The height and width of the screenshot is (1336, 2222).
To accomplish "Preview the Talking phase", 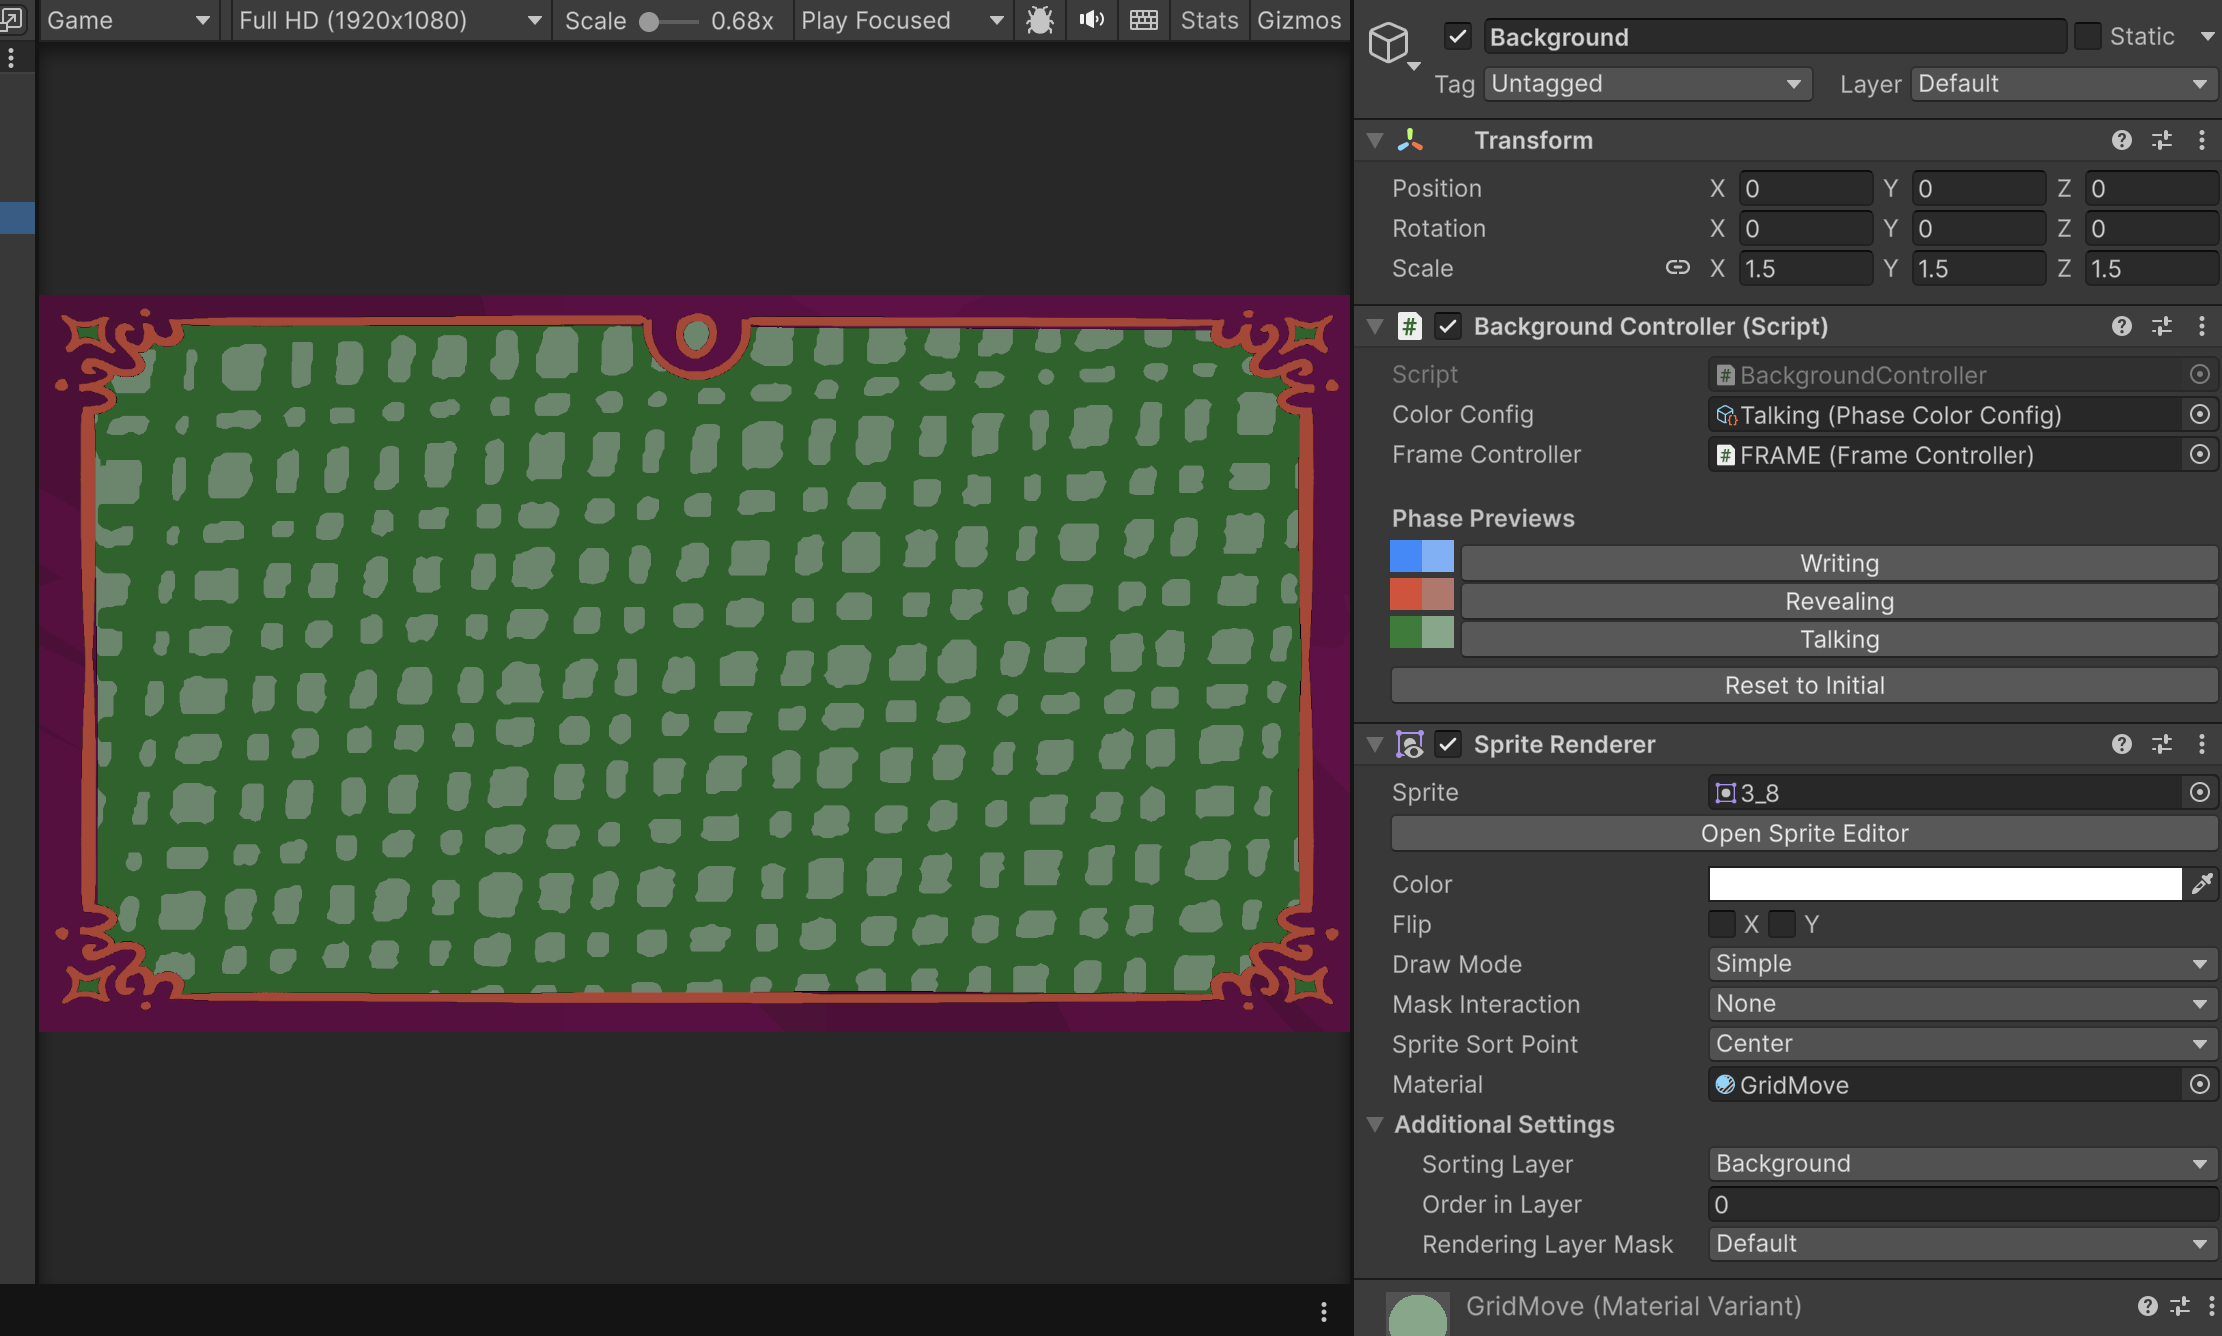I will coord(1839,639).
